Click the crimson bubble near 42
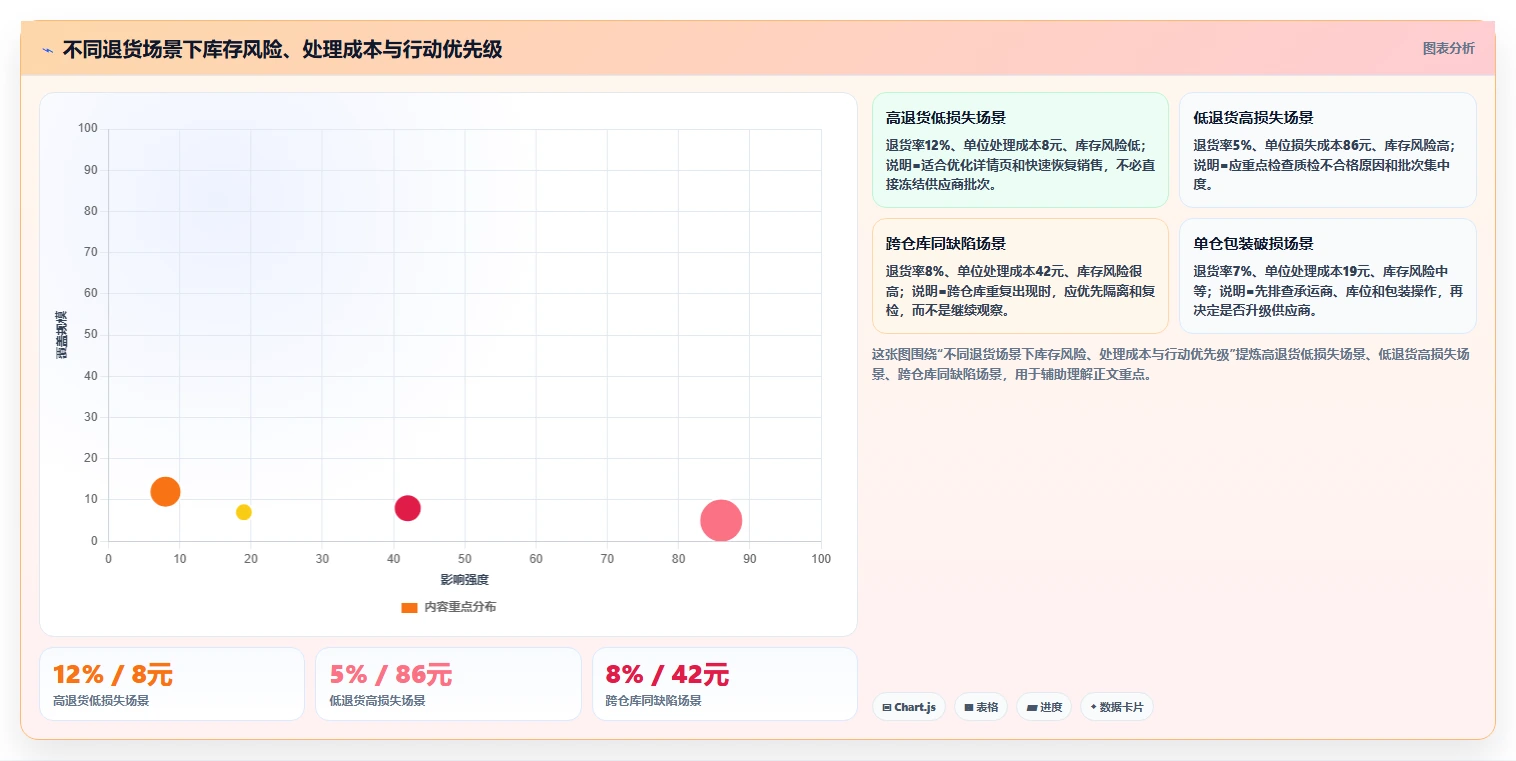1516x761 pixels. (407, 508)
